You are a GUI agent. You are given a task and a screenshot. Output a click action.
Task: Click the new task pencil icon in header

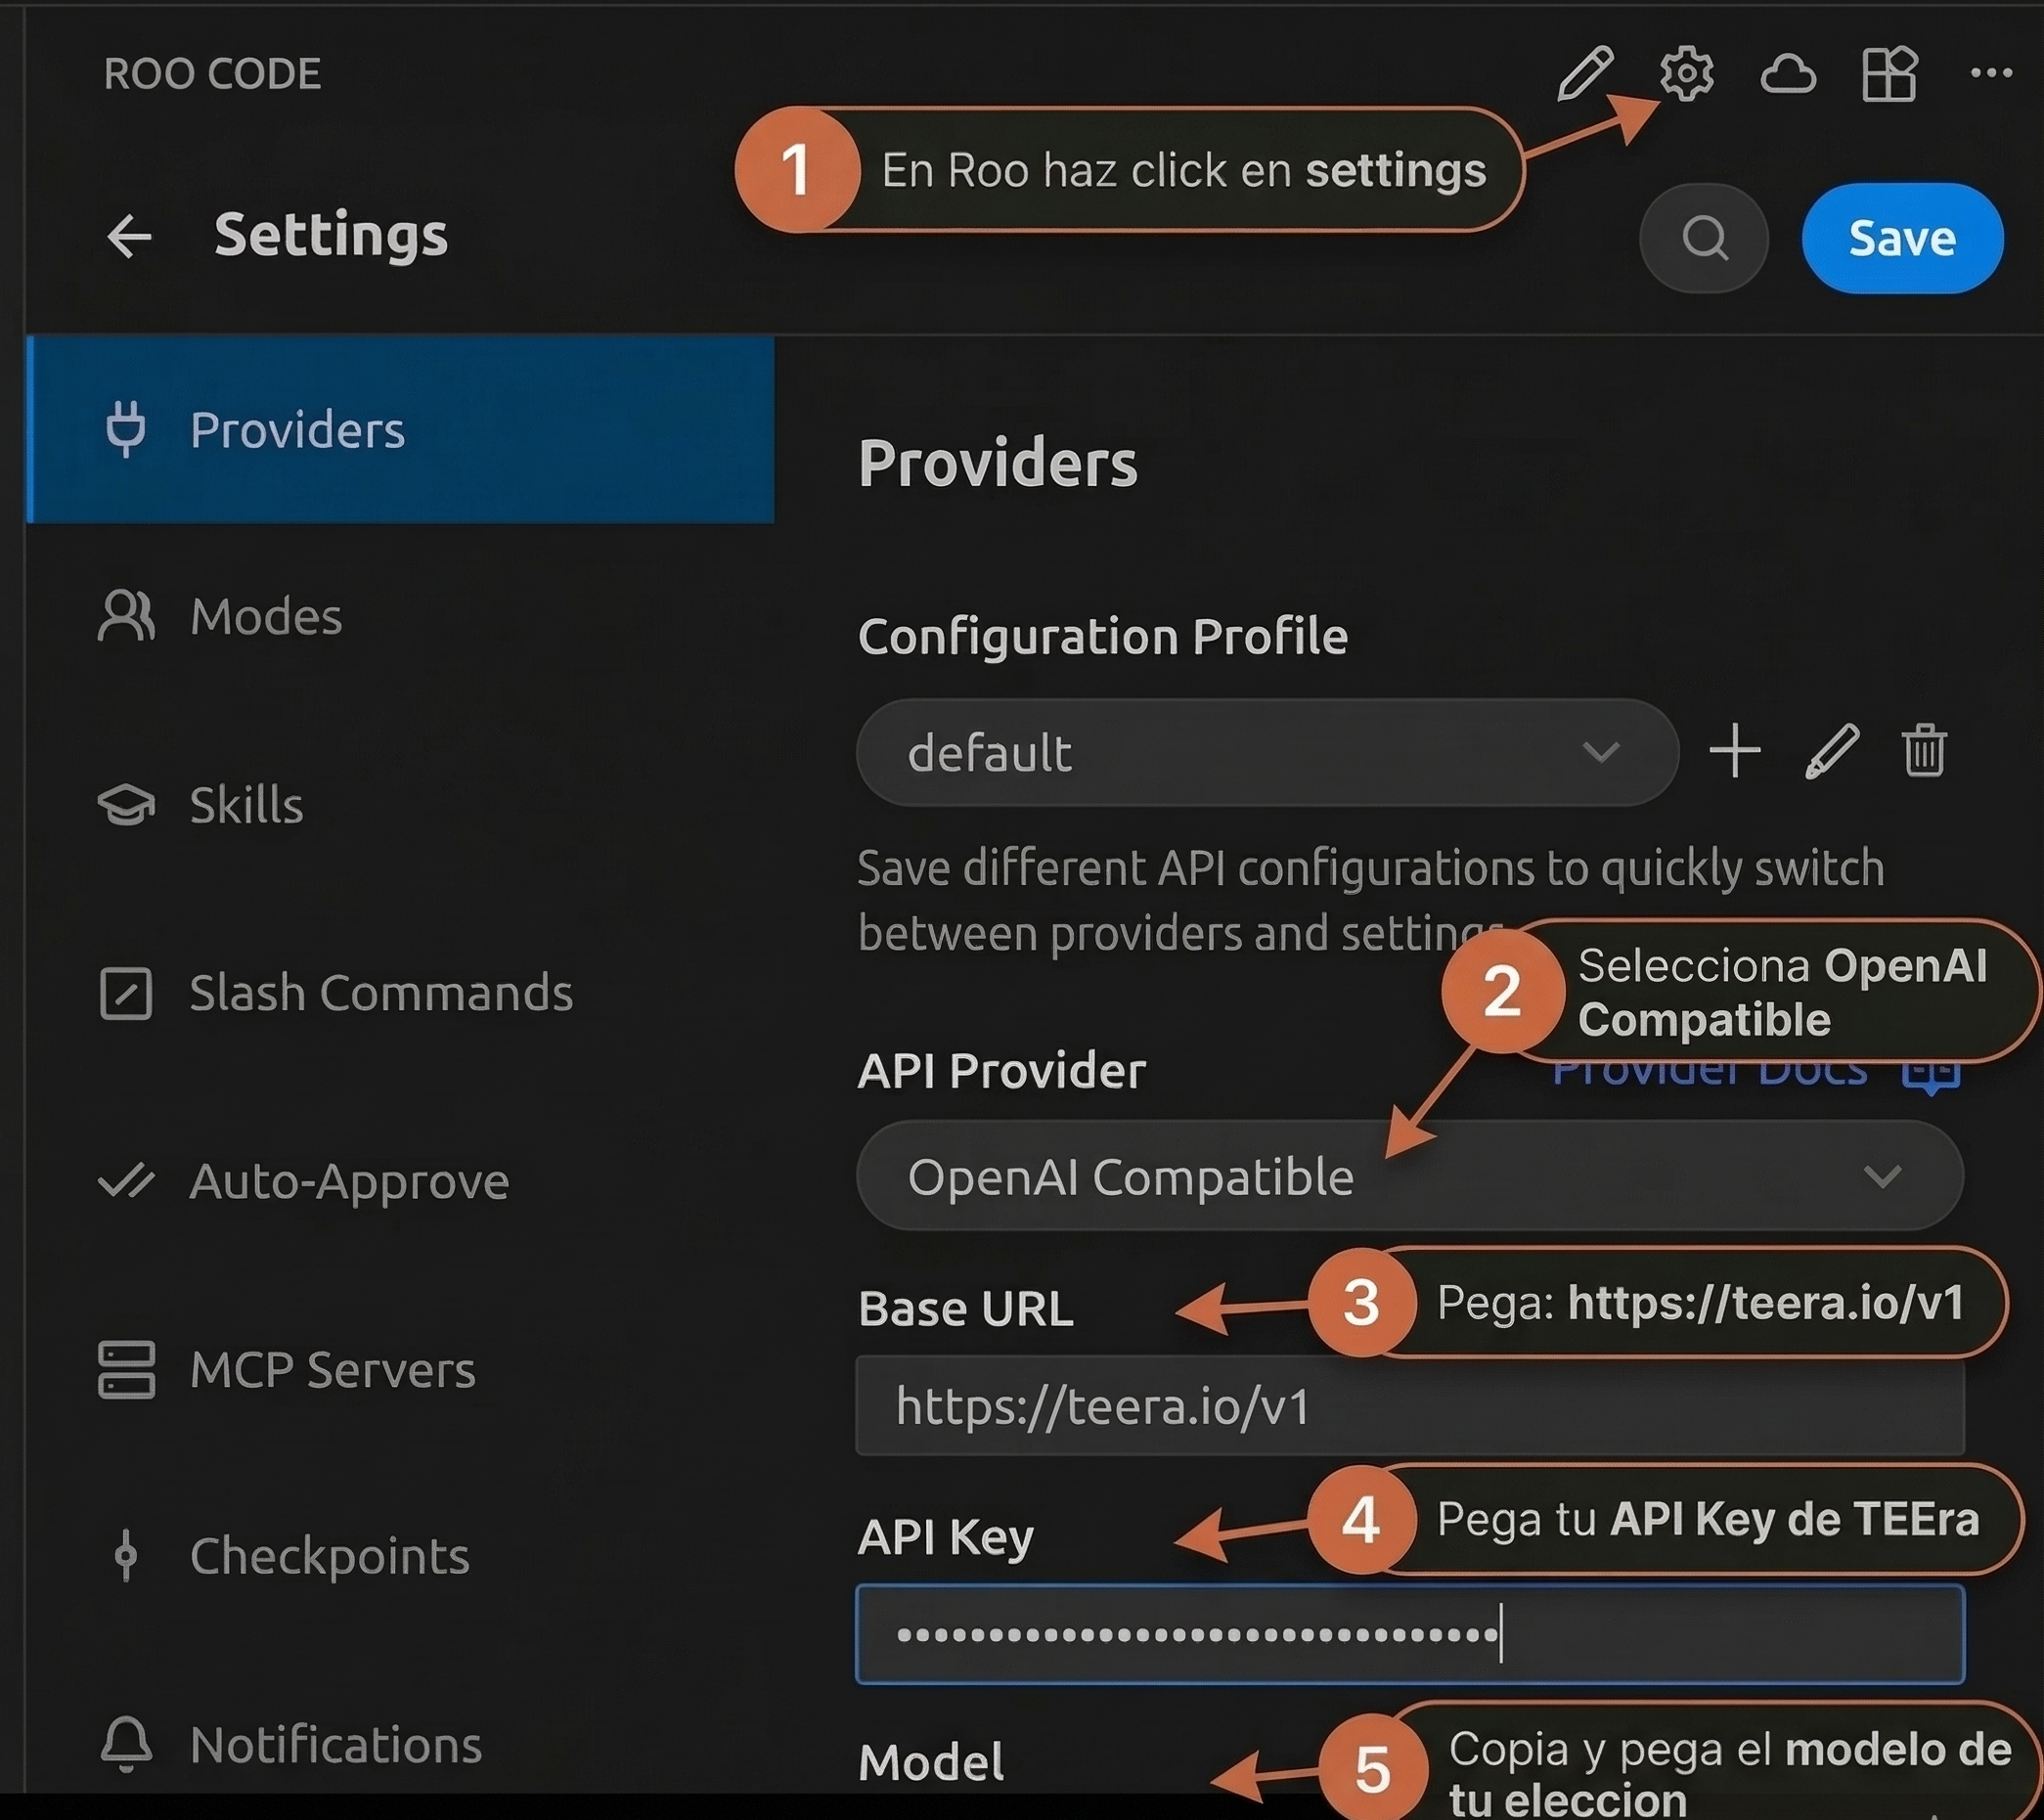click(1585, 73)
